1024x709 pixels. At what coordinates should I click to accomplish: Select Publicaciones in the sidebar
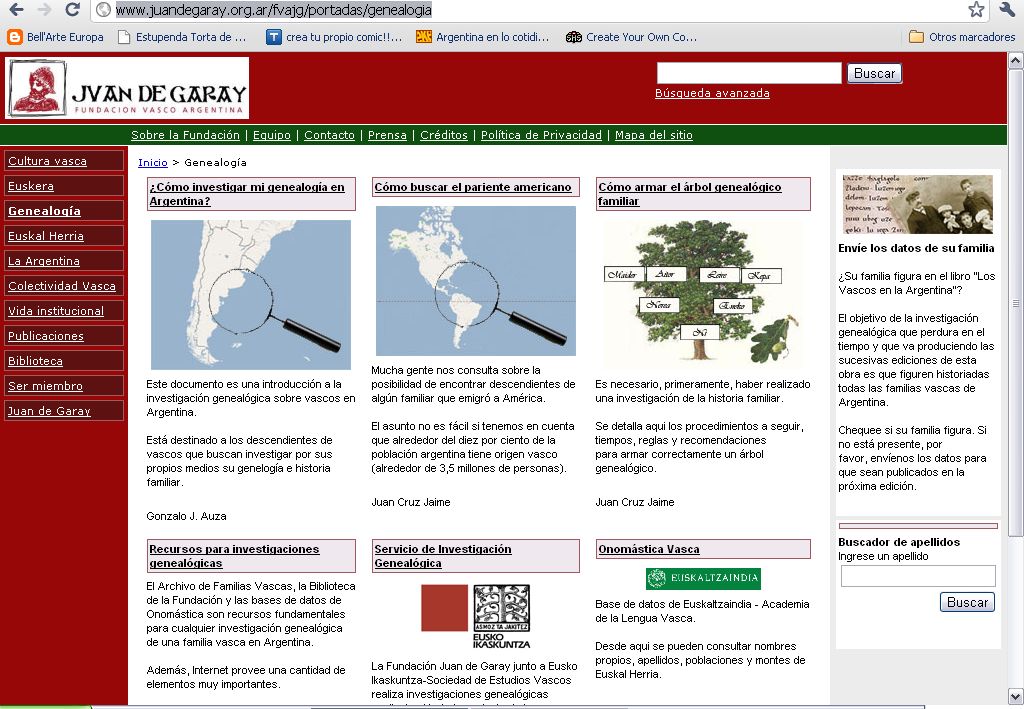pos(64,336)
